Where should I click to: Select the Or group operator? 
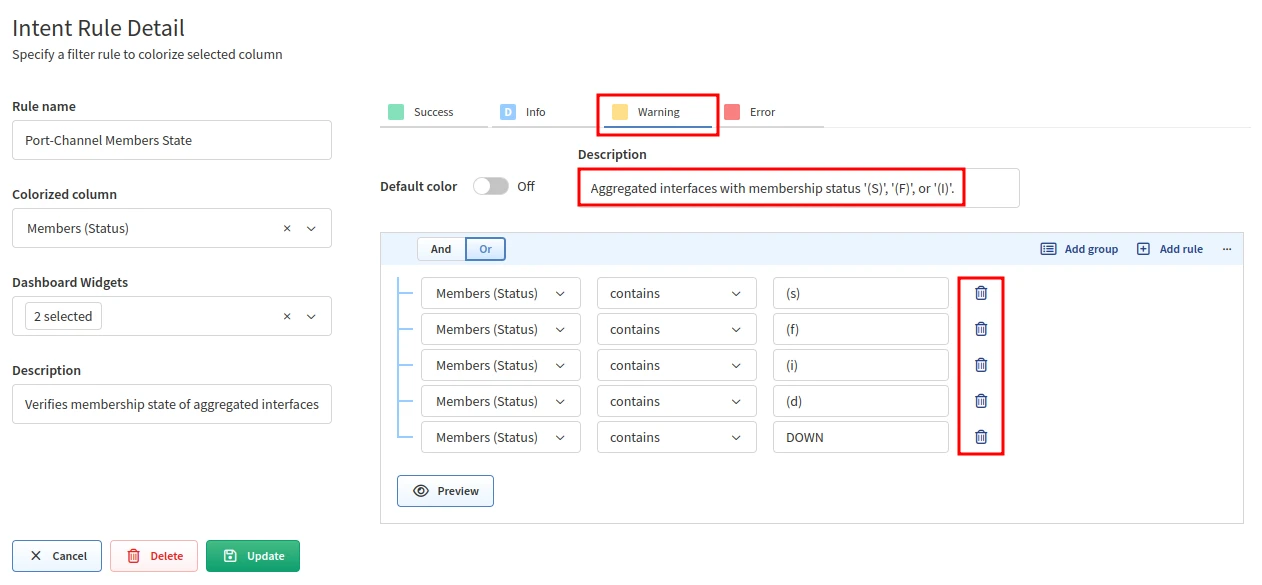(x=486, y=249)
